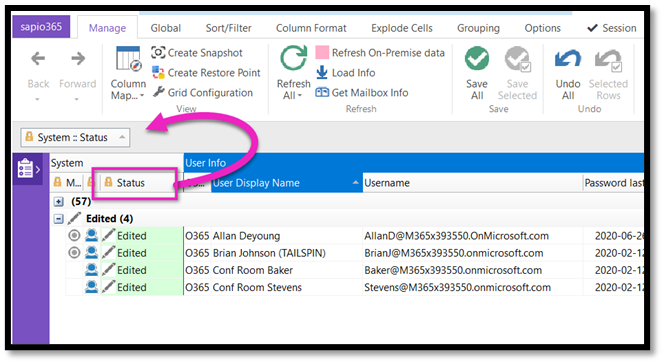The height and width of the screenshot is (363, 663).
Task: Click the User Info group header
Action: tap(414, 163)
